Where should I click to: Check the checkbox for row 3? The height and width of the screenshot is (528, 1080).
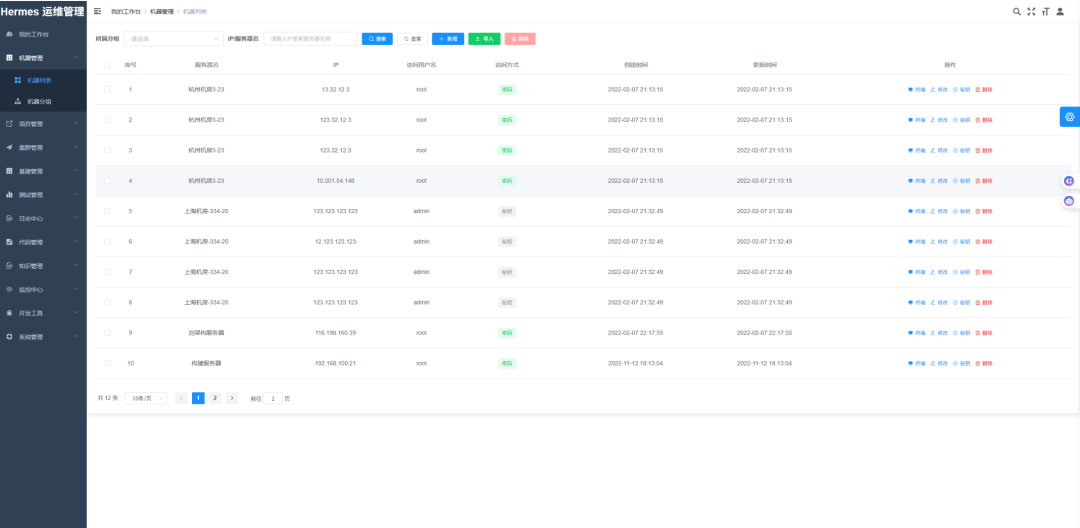(x=107, y=150)
